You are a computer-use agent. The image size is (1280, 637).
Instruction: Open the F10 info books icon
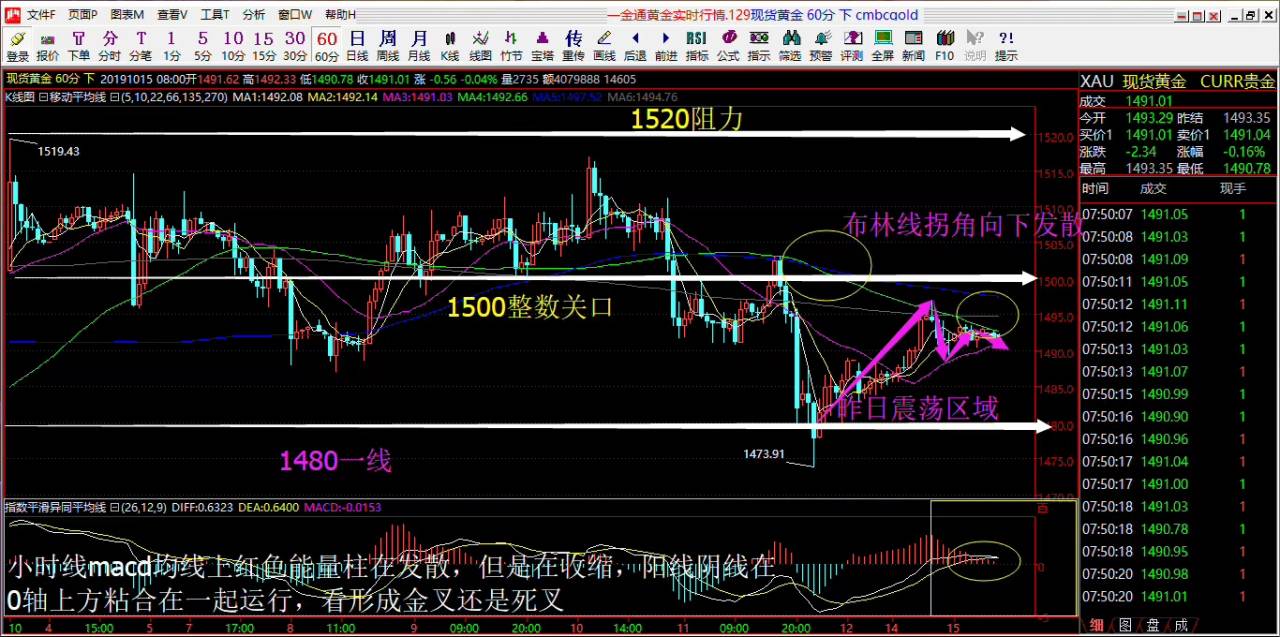coord(945,46)
